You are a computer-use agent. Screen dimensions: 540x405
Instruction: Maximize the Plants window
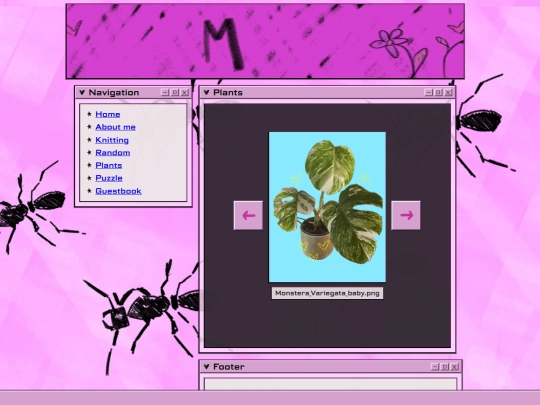point(438,92)
